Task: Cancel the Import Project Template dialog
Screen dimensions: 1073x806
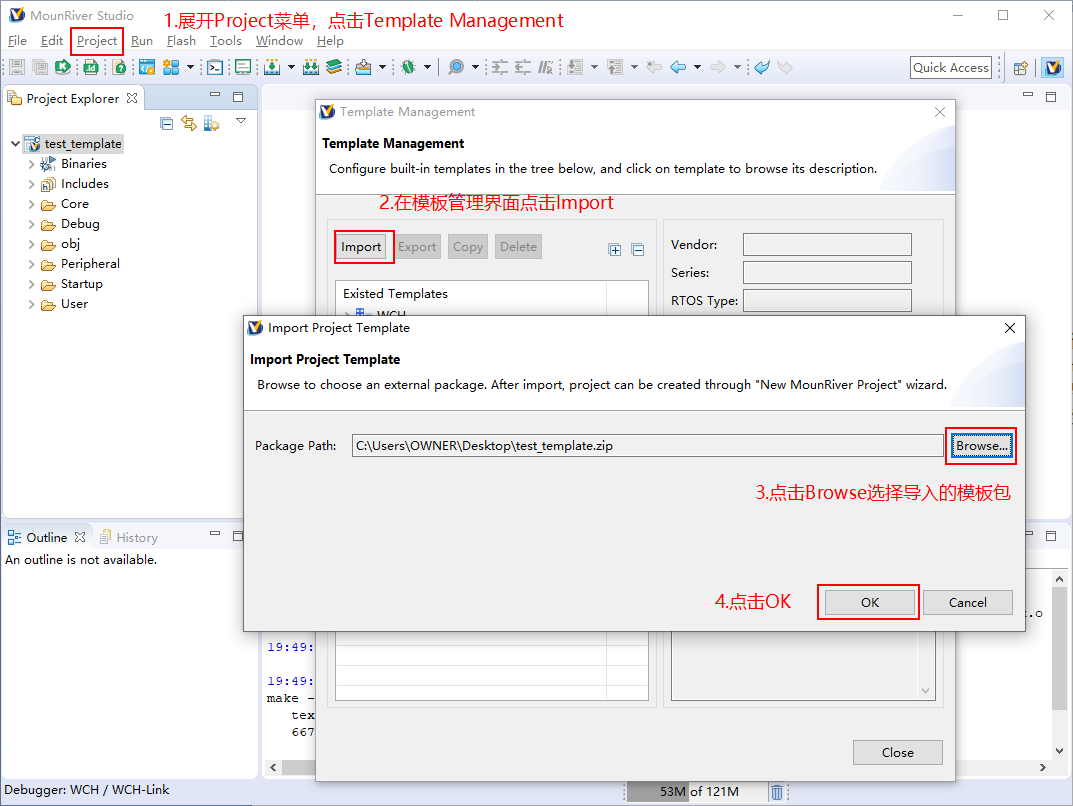Action: [x=968, y=603]
